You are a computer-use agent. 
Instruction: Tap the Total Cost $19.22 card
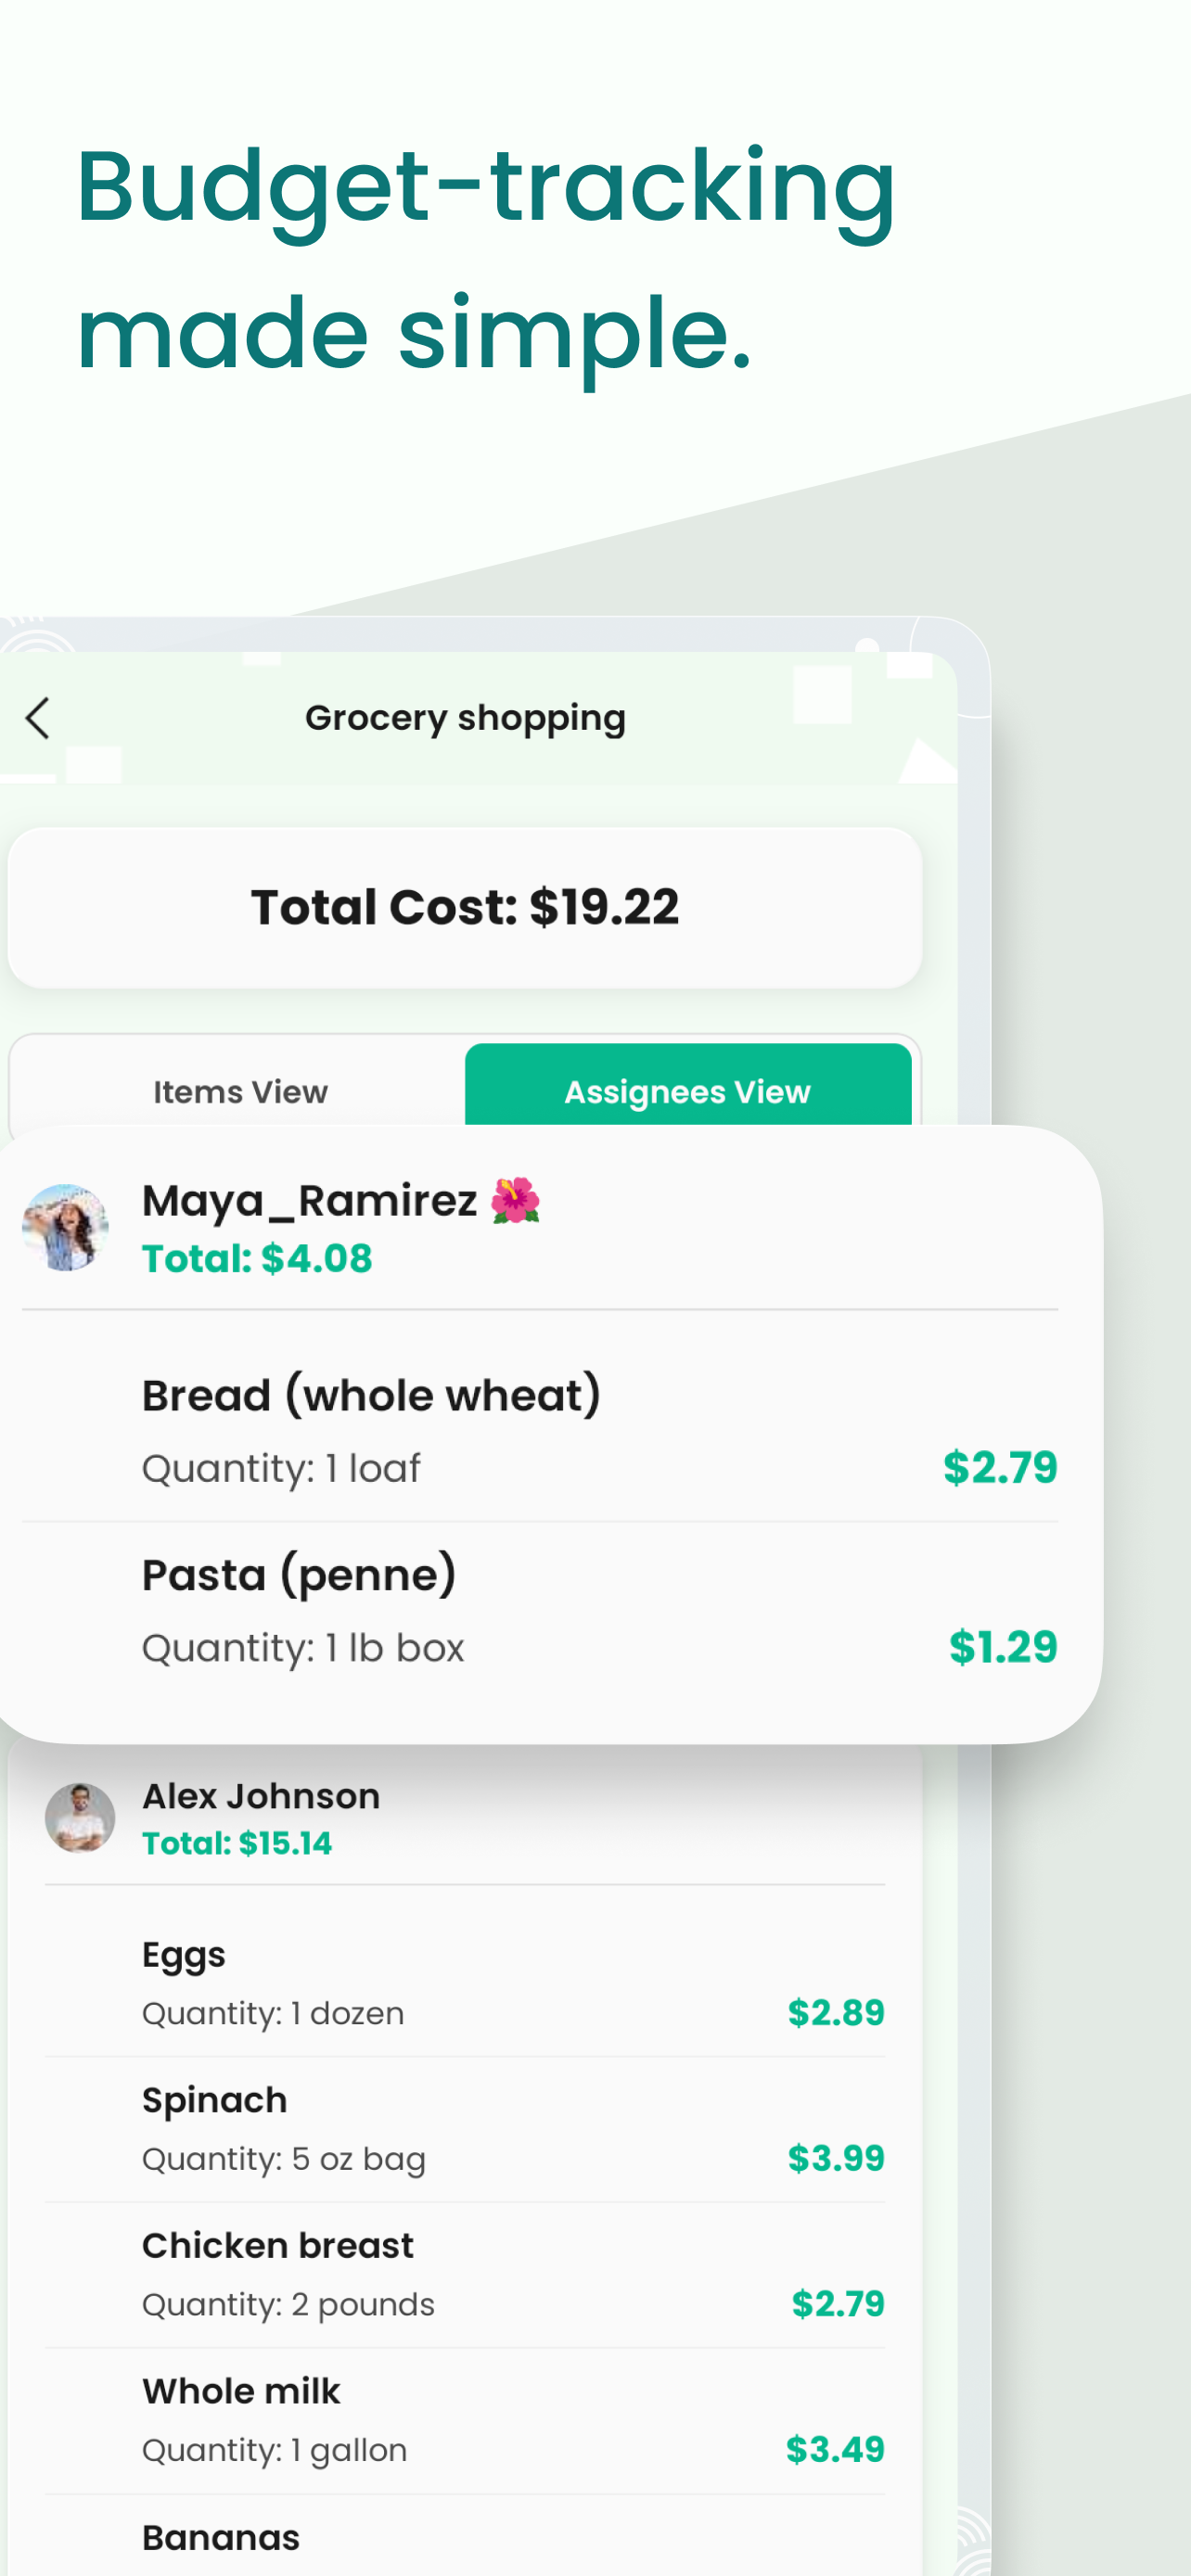pos(465,907)
